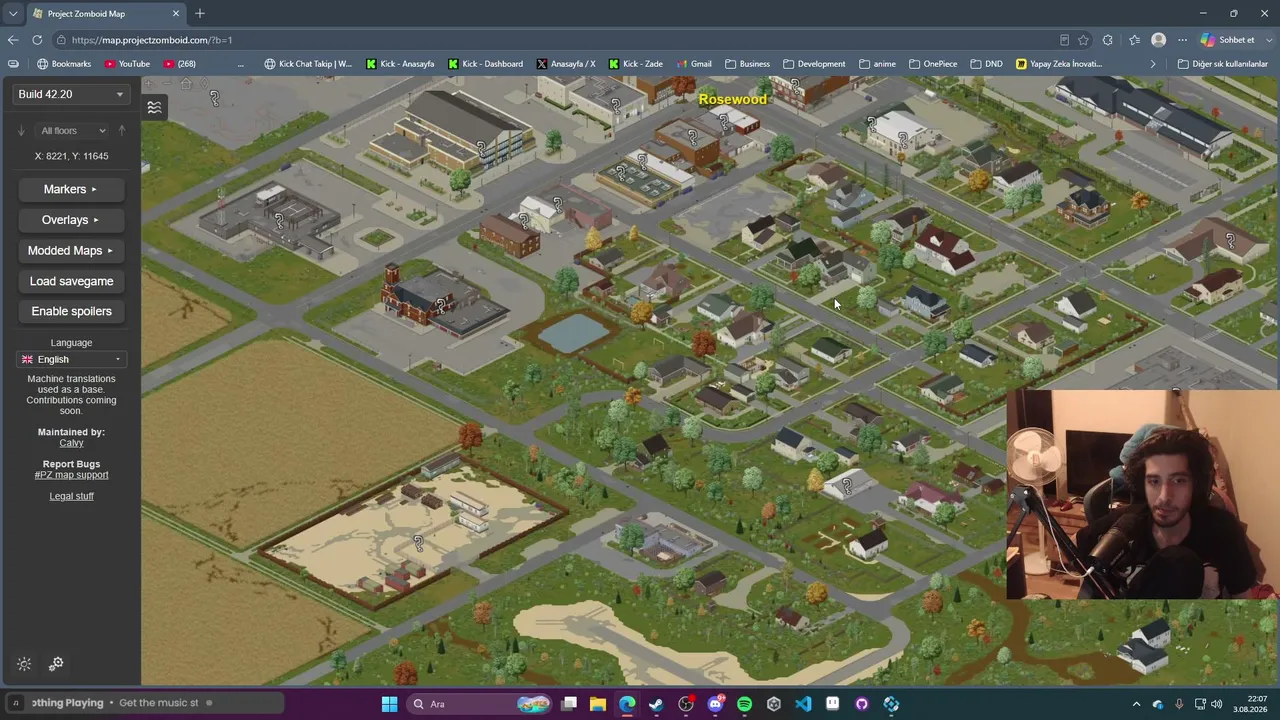Image resolution: width=1280 pixels, height=720 pixels.
Task: Go down one floor with arrow
Action: 21,130
